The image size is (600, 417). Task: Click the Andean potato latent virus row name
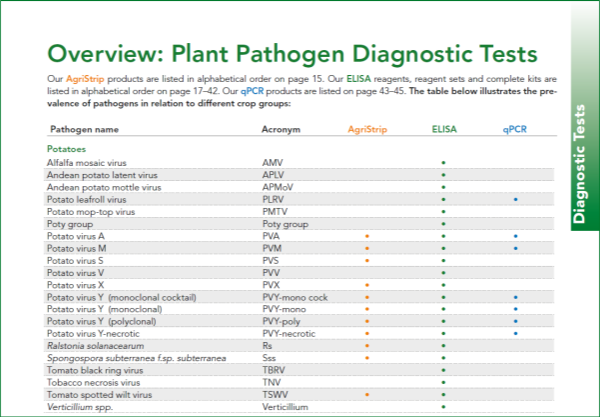(x=102, y=175)
